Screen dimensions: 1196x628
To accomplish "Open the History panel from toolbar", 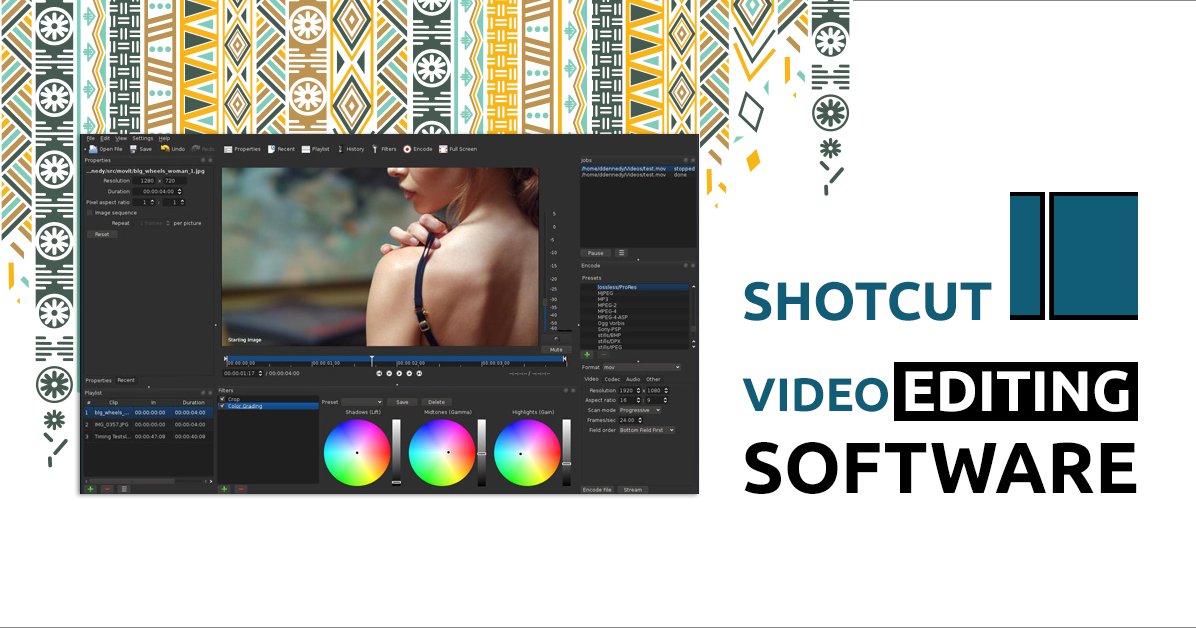I will (x=351, y=150).
